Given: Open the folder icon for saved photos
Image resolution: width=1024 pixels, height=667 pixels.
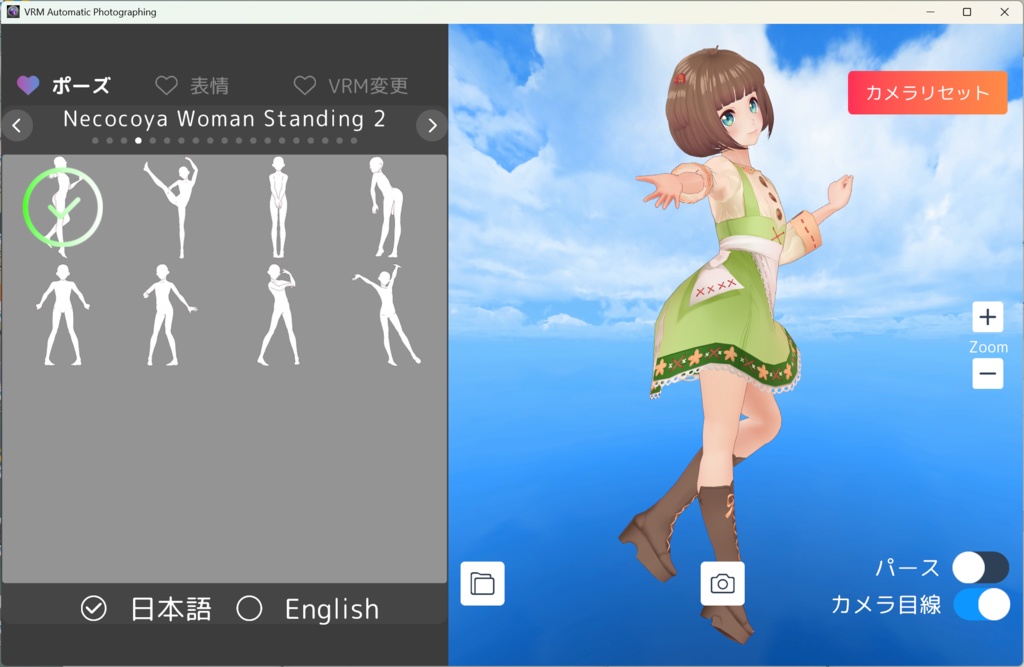Looking at the screenshot, I should pyautogui.click(x=482, y=584).
